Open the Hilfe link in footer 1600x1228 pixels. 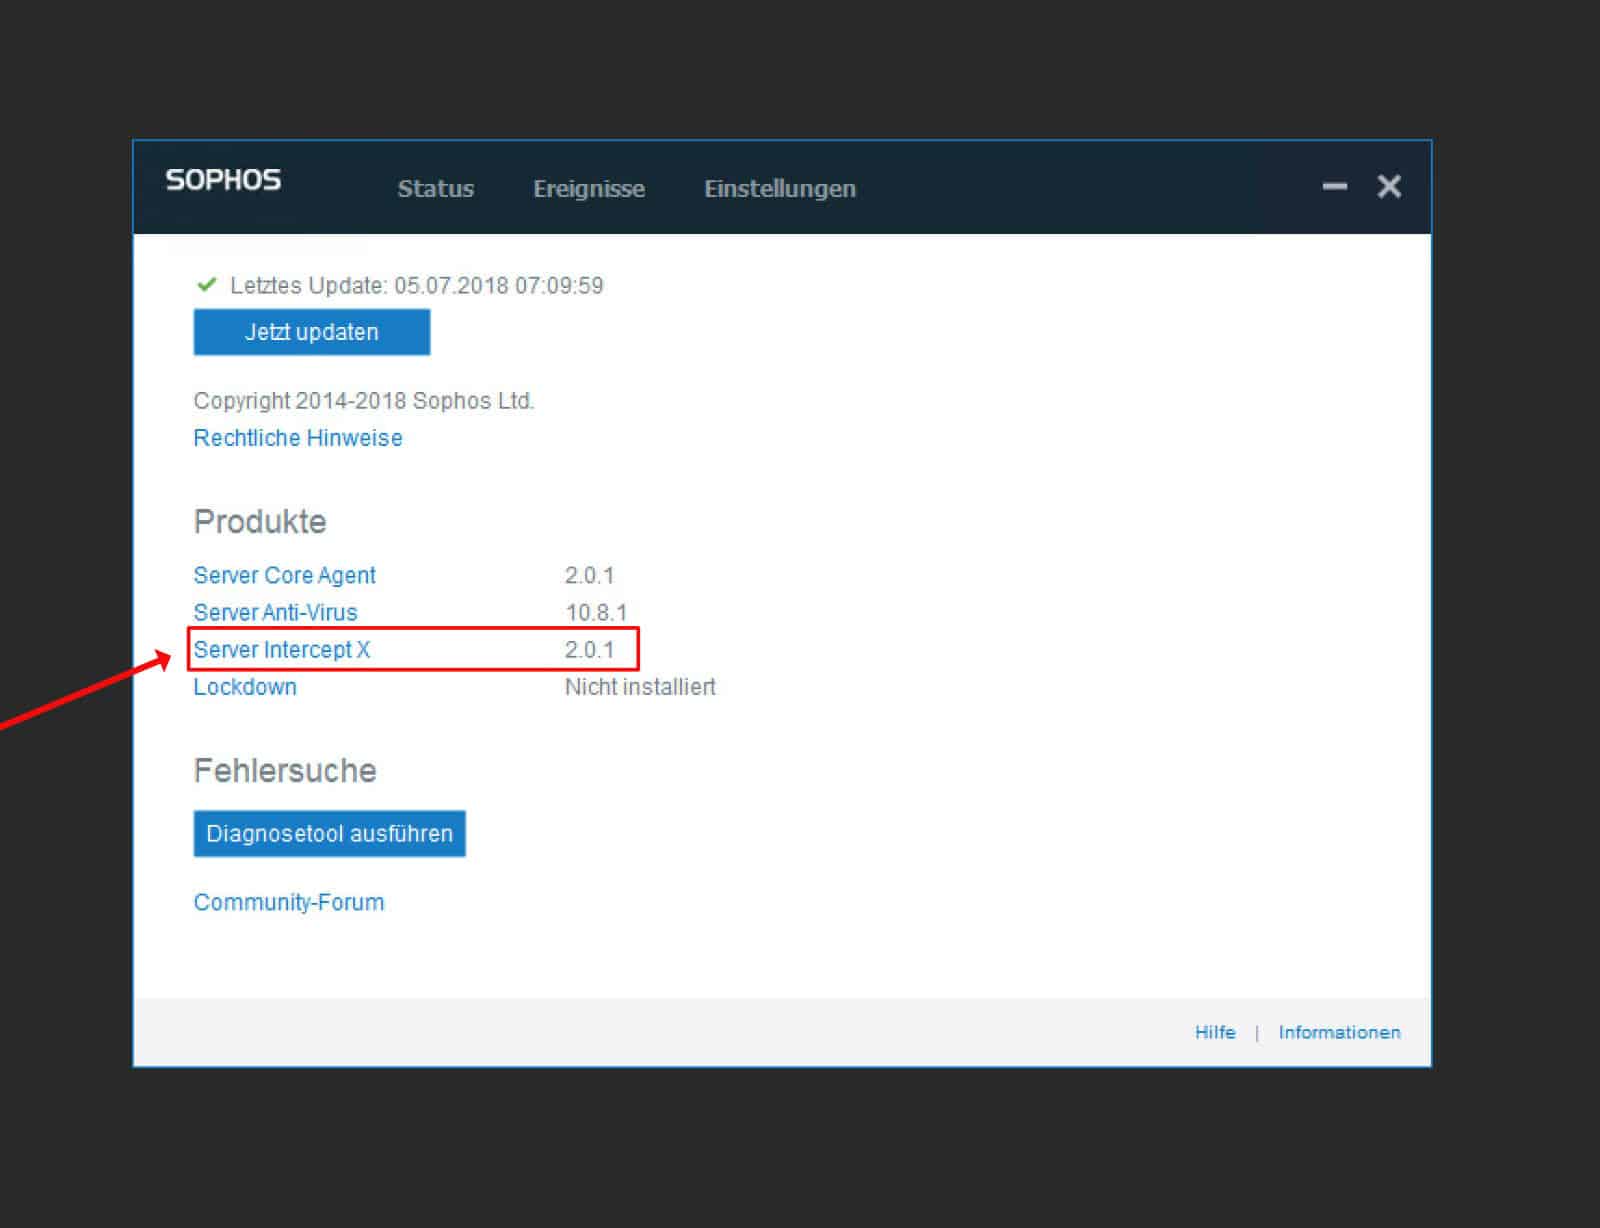(x=1214, y=1032)
